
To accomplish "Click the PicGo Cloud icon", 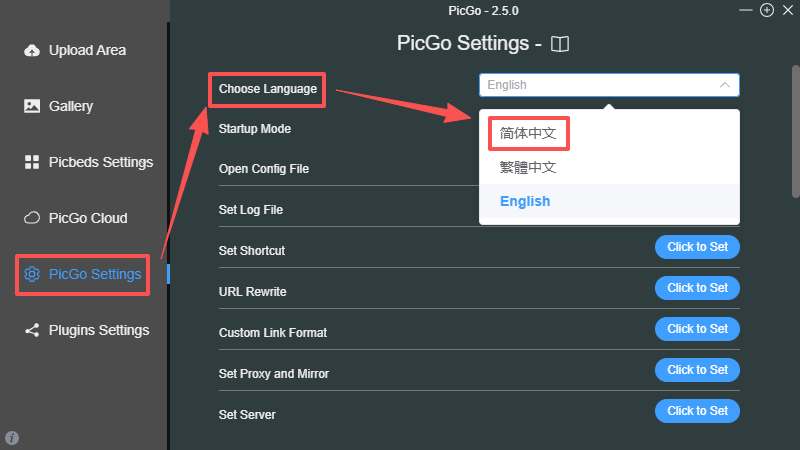I will [32, 218].
